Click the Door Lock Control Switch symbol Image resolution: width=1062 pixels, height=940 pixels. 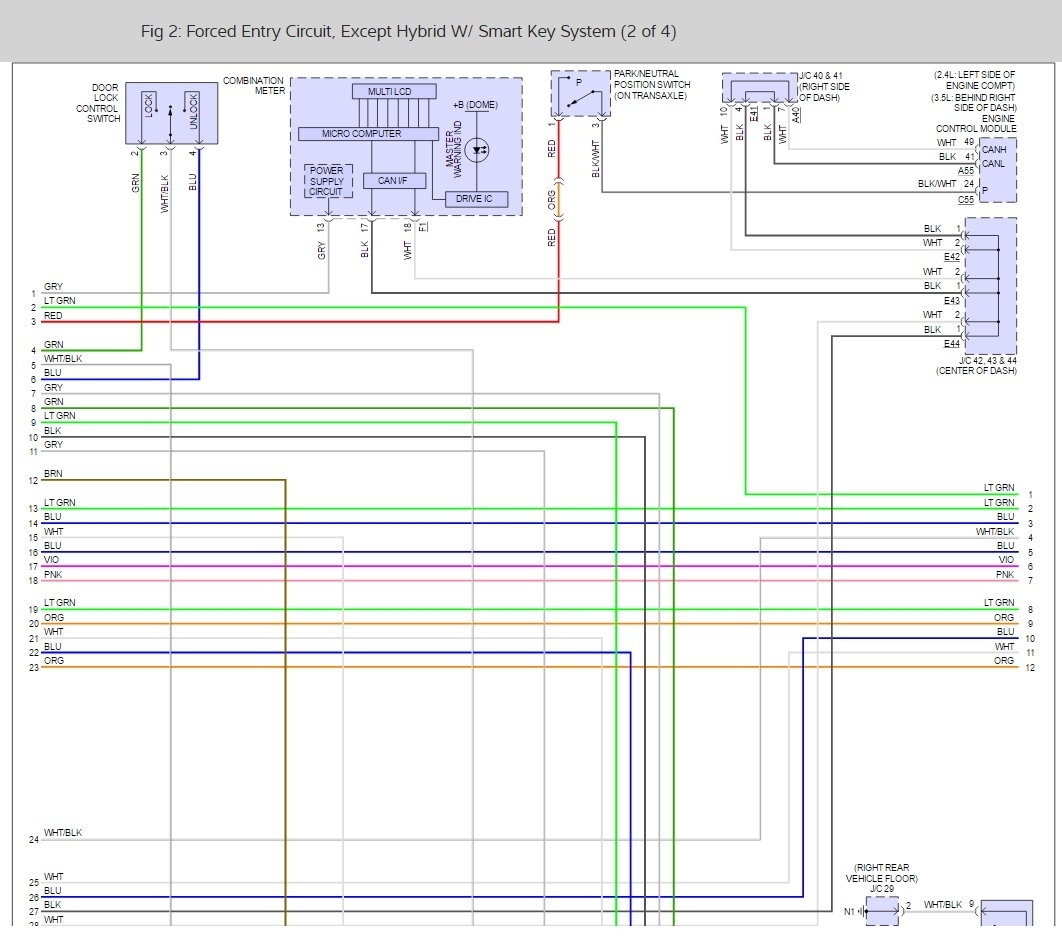[x=171, y=113]
